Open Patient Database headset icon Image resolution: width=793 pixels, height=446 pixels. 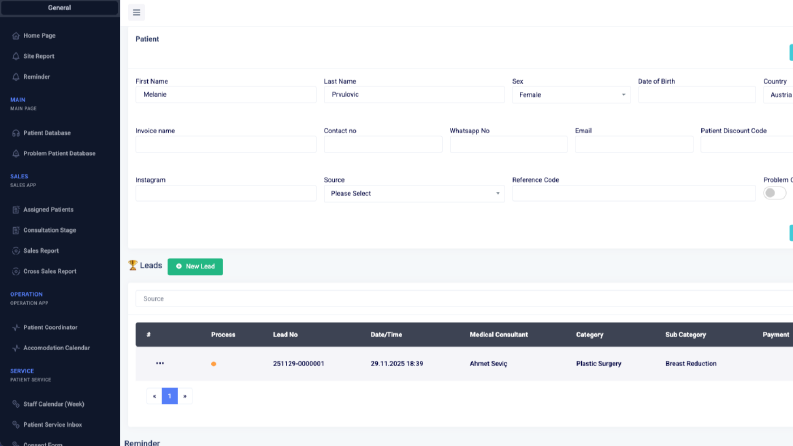click(x=16, y=133)
